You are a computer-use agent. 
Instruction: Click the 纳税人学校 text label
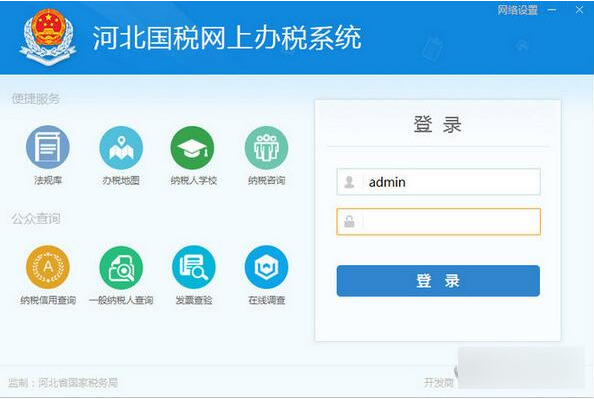pos(194,180)
